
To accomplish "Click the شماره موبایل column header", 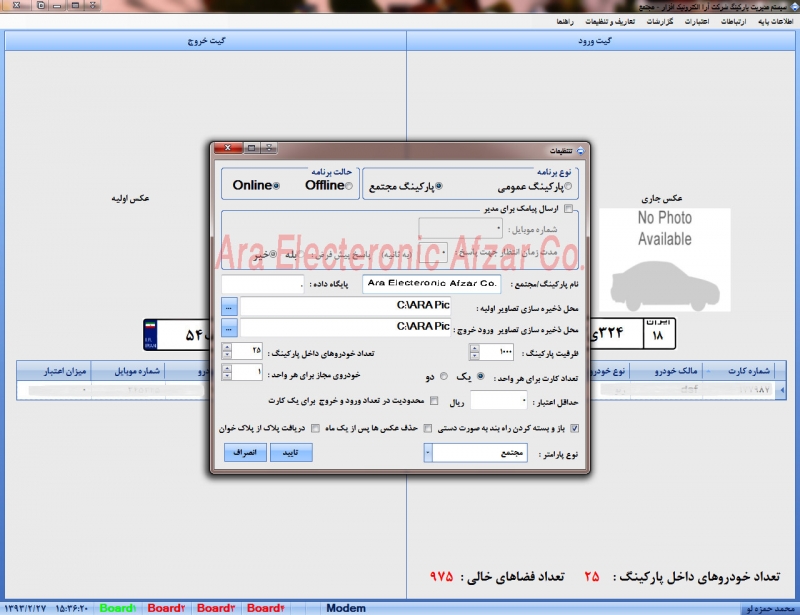I will (x=128, y=371).
